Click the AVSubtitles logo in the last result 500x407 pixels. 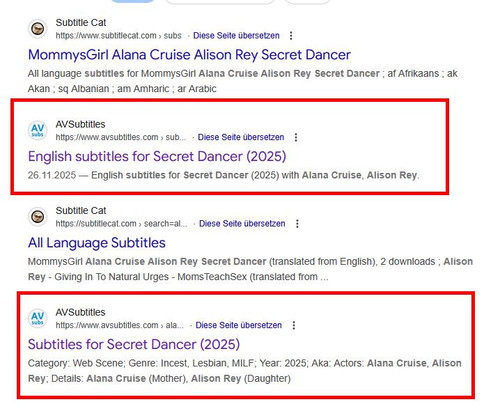[x=38, y=318]
